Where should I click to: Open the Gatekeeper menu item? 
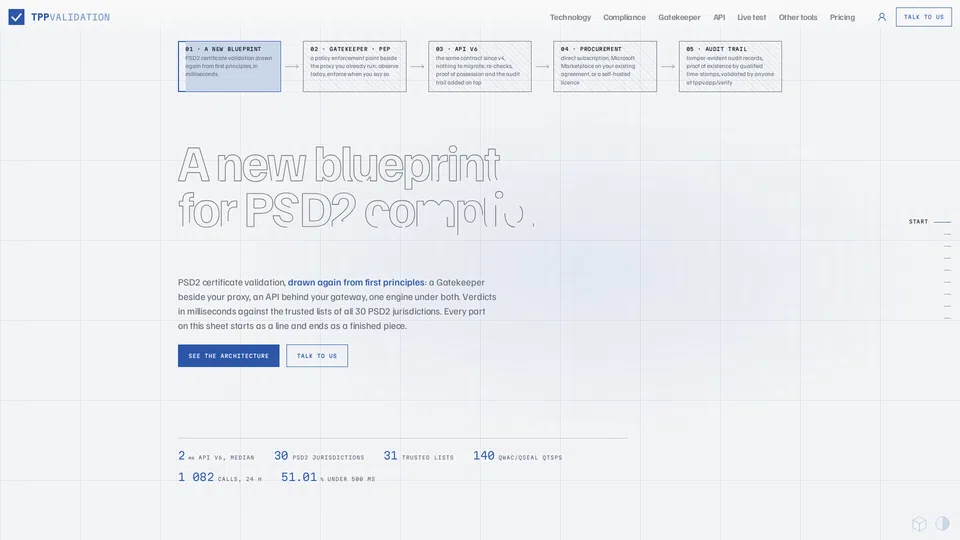679,17
